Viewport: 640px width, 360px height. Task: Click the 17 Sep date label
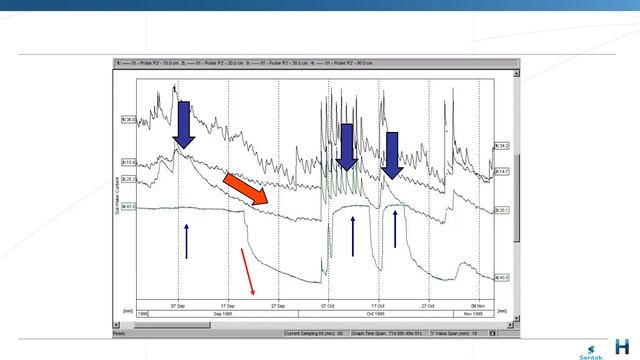pos(228,306)
